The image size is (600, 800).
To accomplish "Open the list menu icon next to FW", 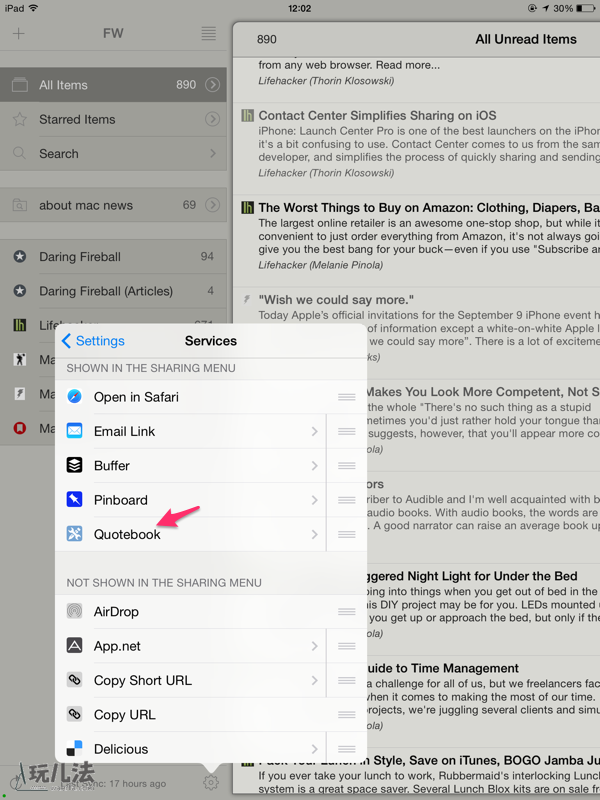I will [x=208, y=34].
